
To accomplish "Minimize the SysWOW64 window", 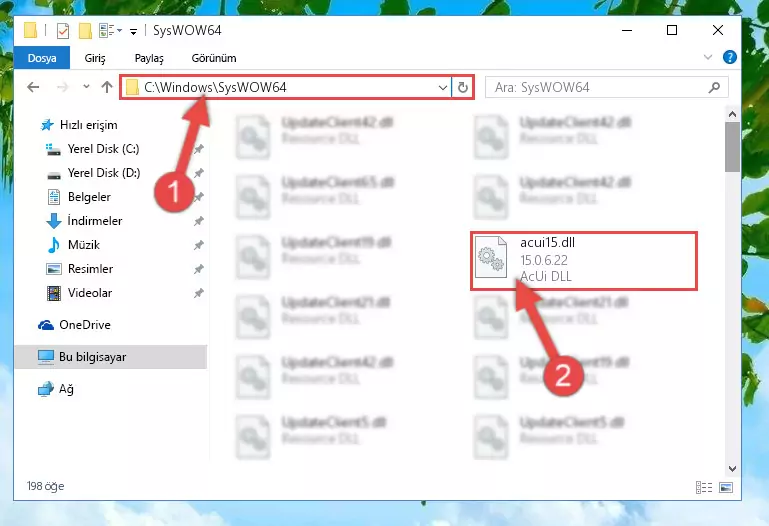I will pos(627,30).
